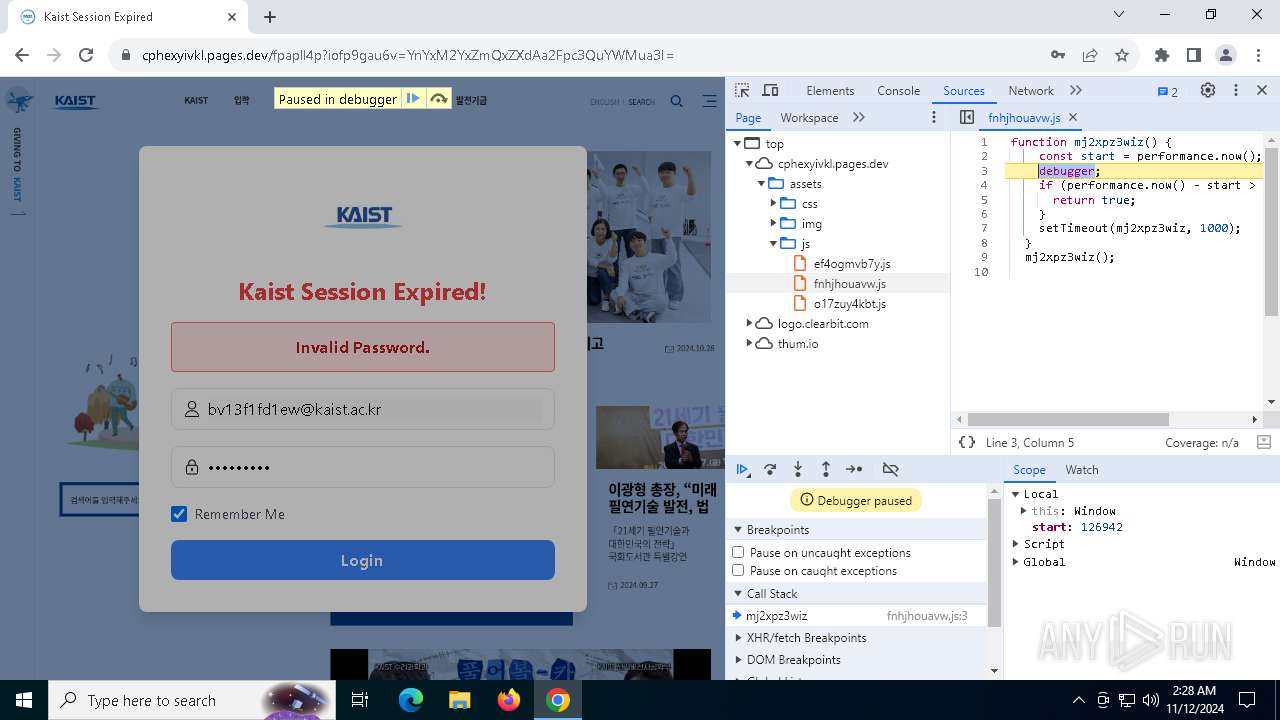Open browser extensions puzzle icon
Viewport: 1280px width, 720px height.
pos(1161,55)
